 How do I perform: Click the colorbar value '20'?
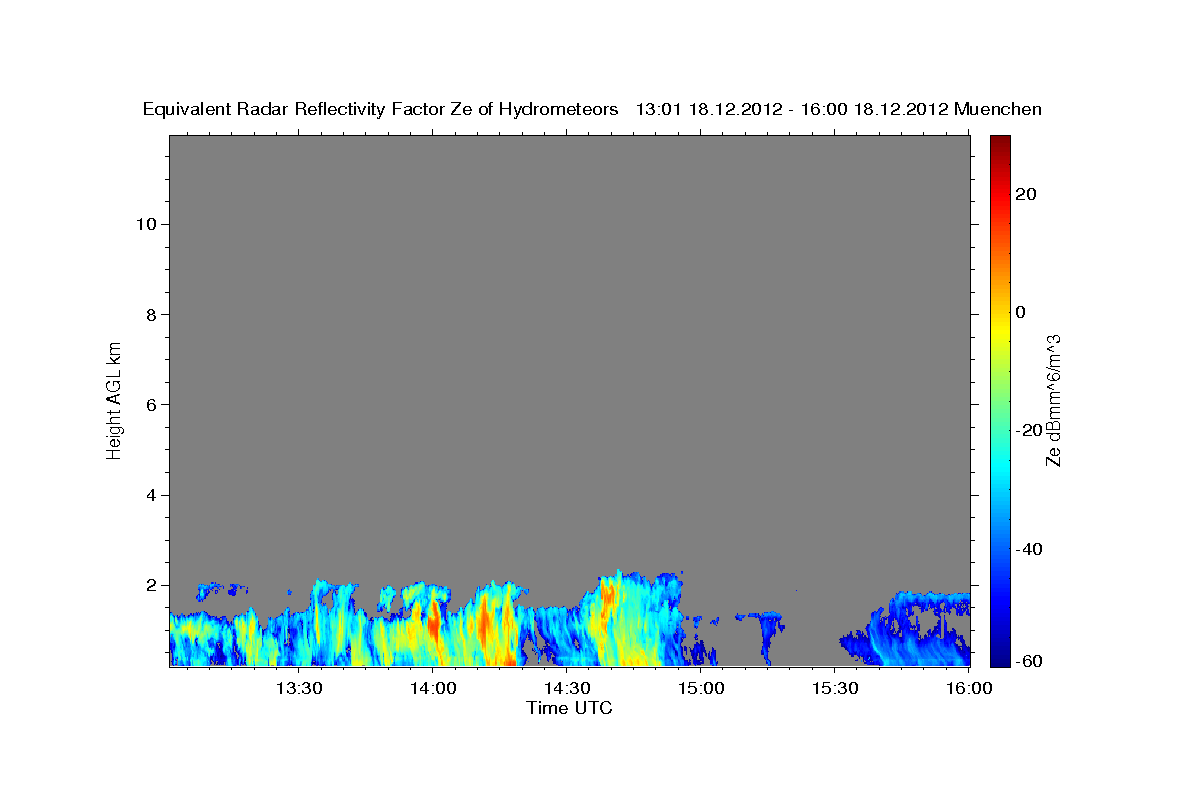1025,194
